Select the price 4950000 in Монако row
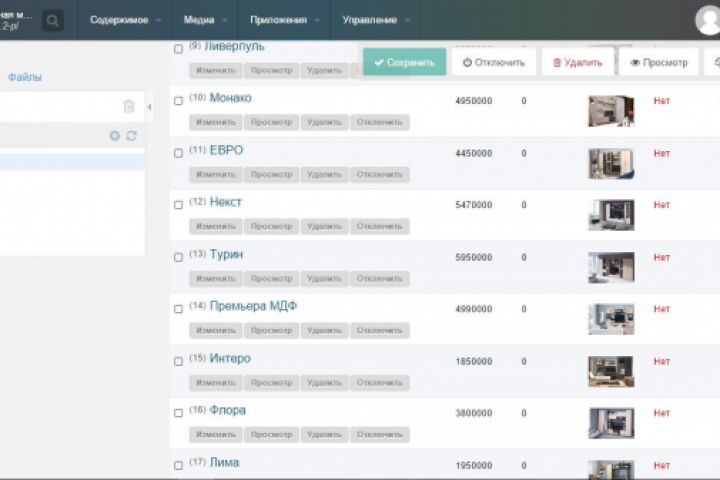 (473, 101)
